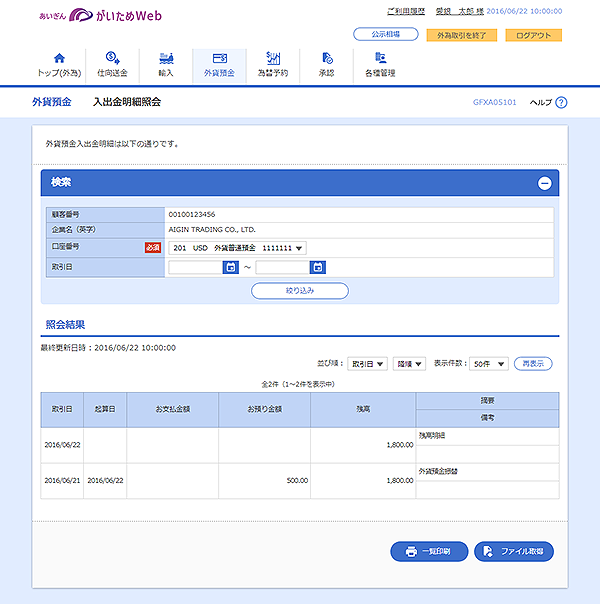Open the 口座番号 account dropdown
Screen dimensions: 600x604
(237, 248)
